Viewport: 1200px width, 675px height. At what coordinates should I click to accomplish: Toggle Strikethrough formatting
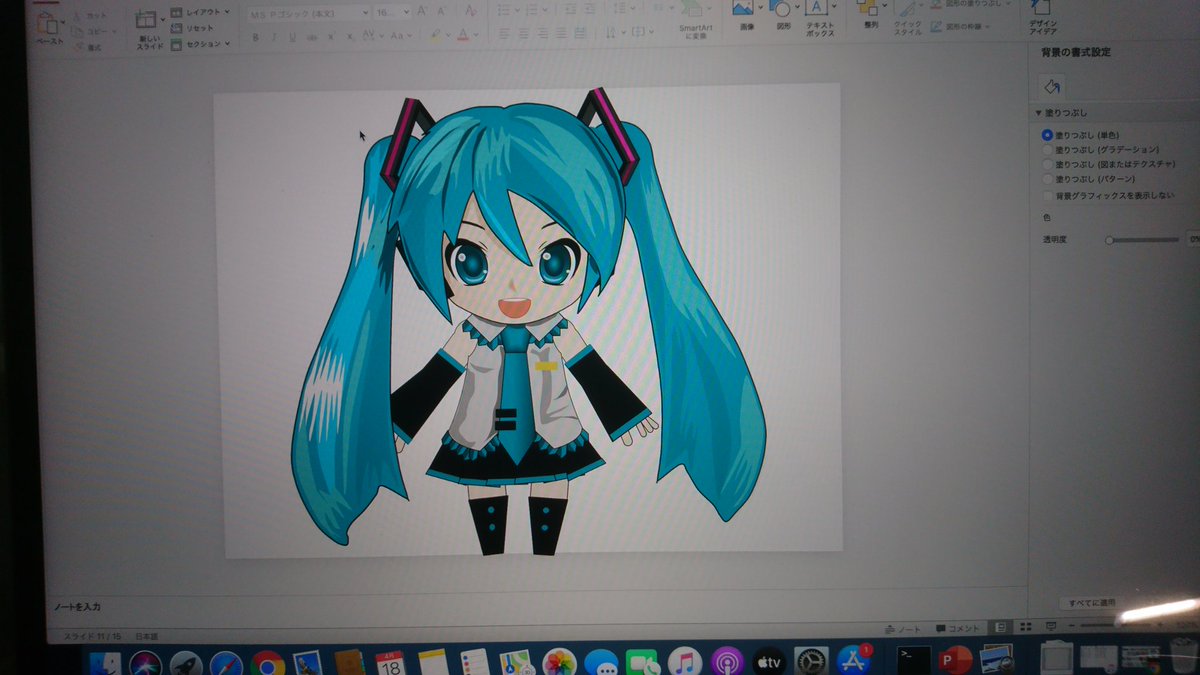point(313,37)
